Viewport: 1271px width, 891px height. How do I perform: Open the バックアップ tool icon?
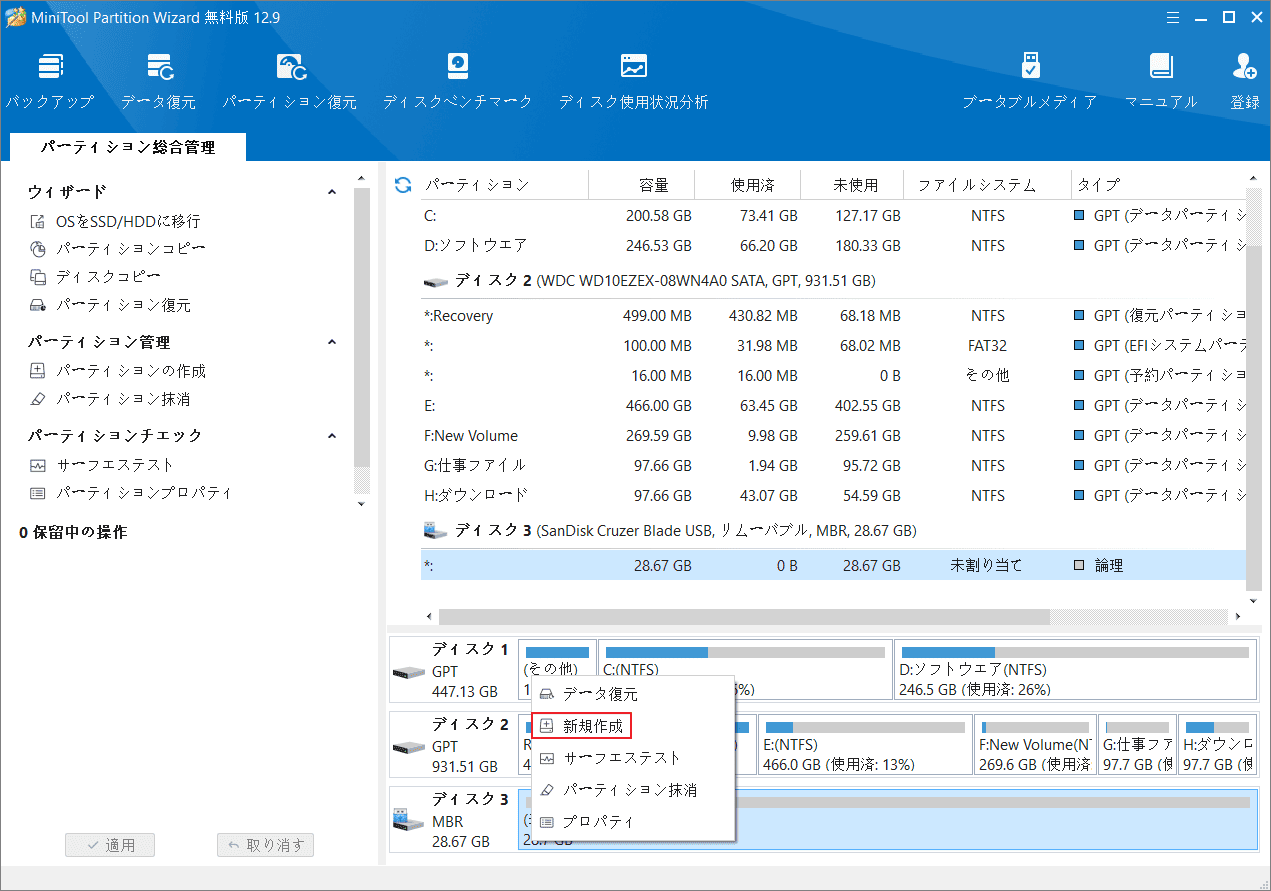click(x=50, y=66)
